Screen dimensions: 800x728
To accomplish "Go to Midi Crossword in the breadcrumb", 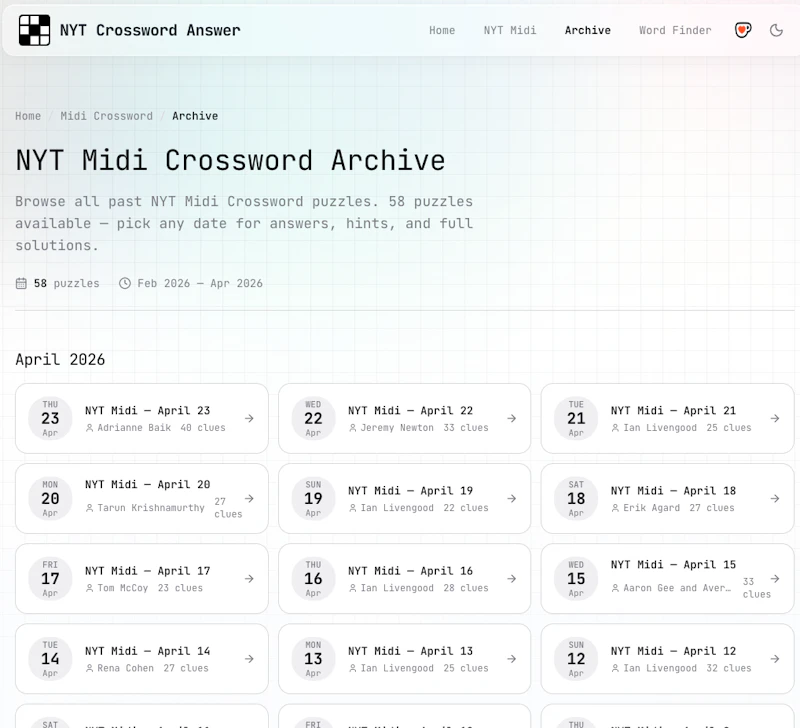I will click(x=107, y=116).
